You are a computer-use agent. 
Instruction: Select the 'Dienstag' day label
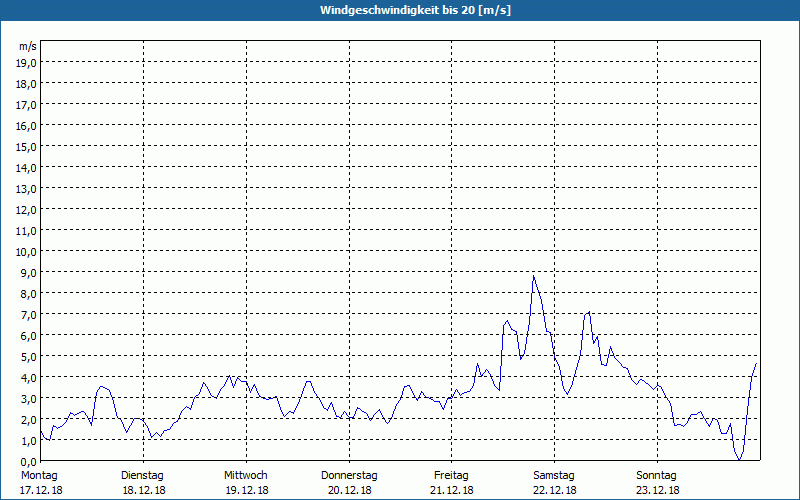pos(142,476)
